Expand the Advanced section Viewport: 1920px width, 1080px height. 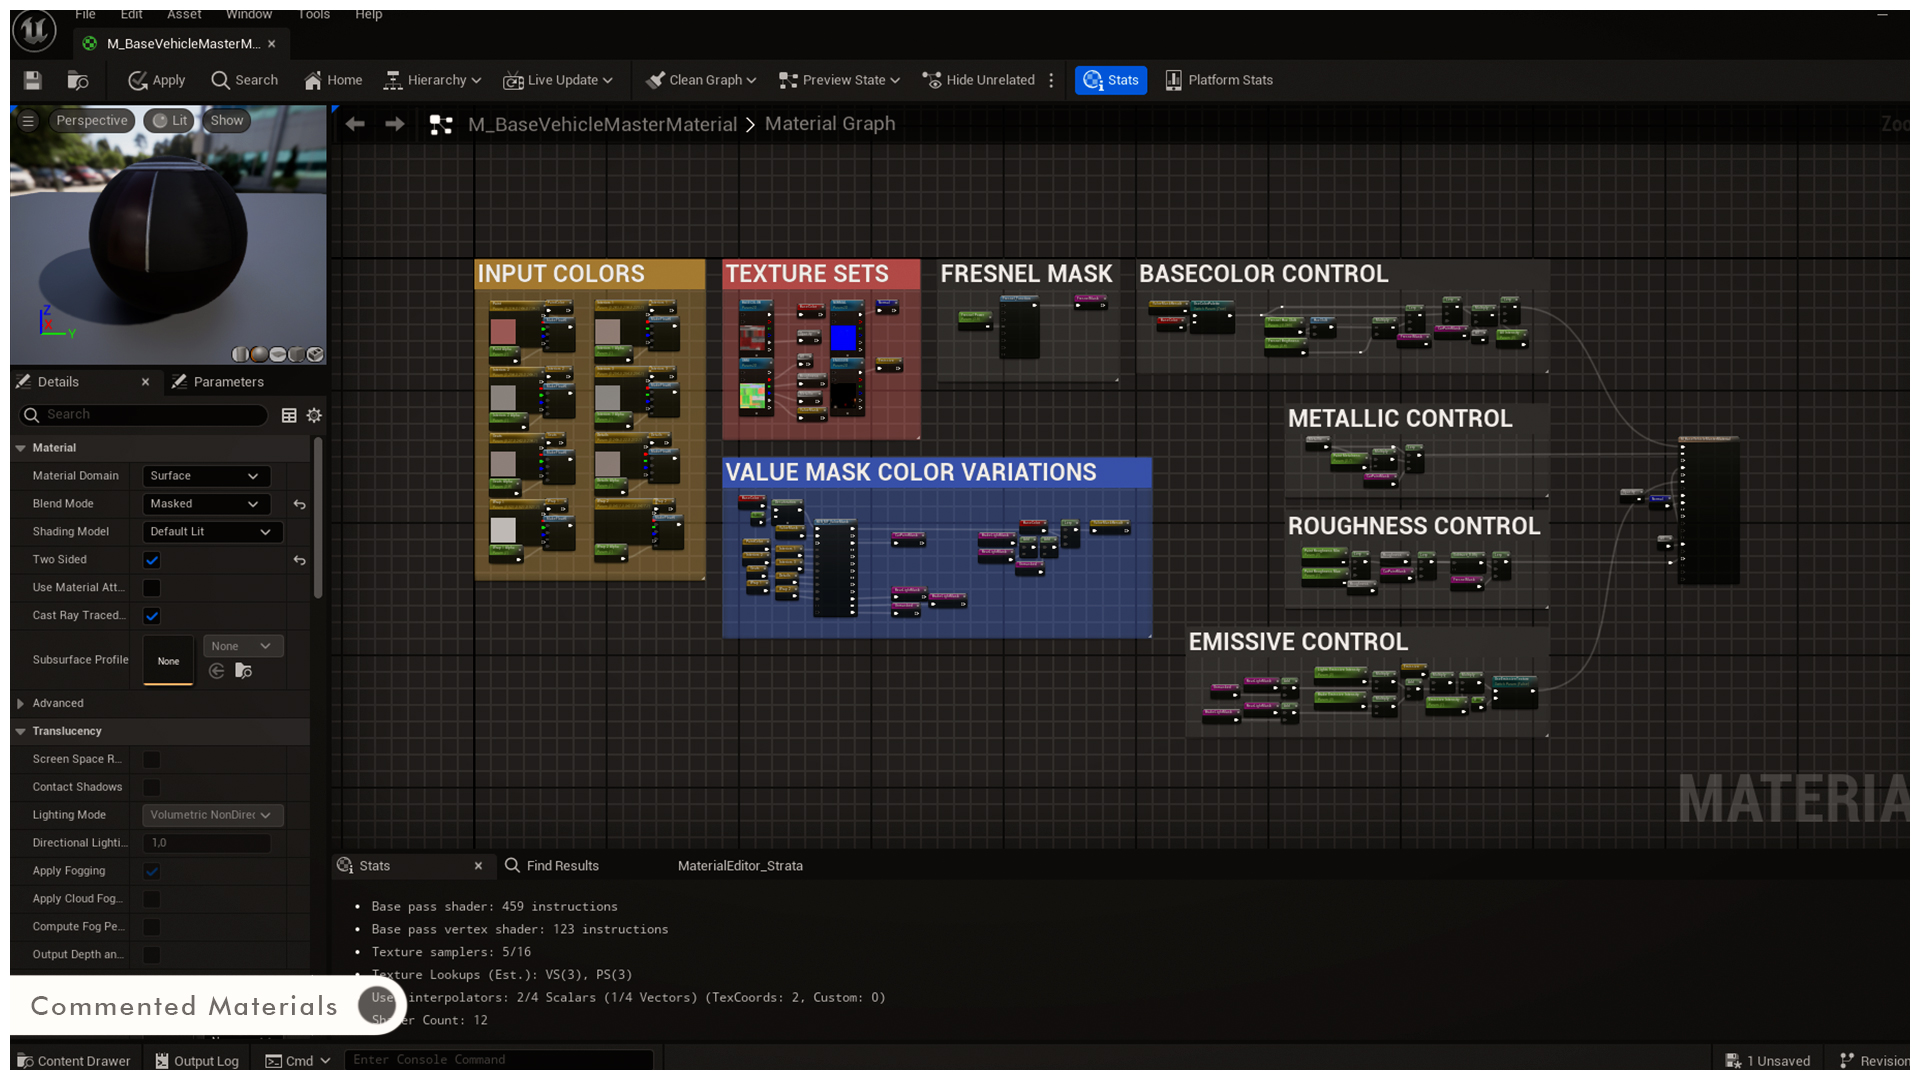tap(57, 703)
